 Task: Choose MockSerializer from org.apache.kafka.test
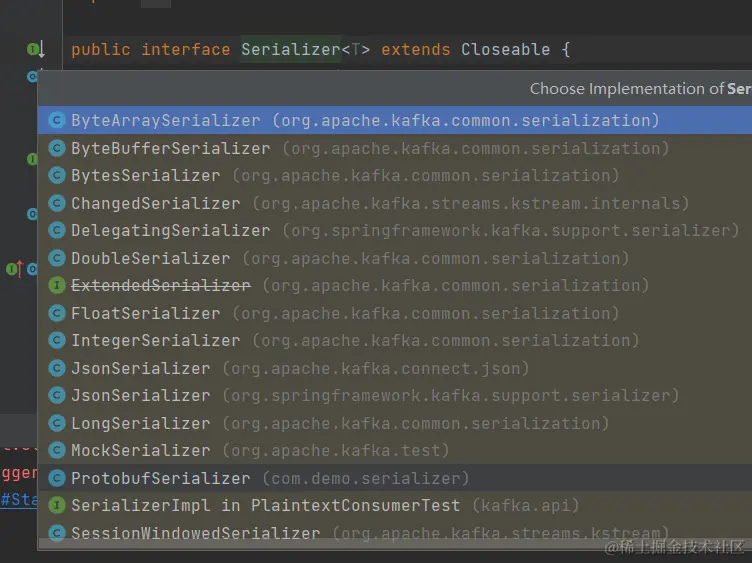(x=395, y=450)
